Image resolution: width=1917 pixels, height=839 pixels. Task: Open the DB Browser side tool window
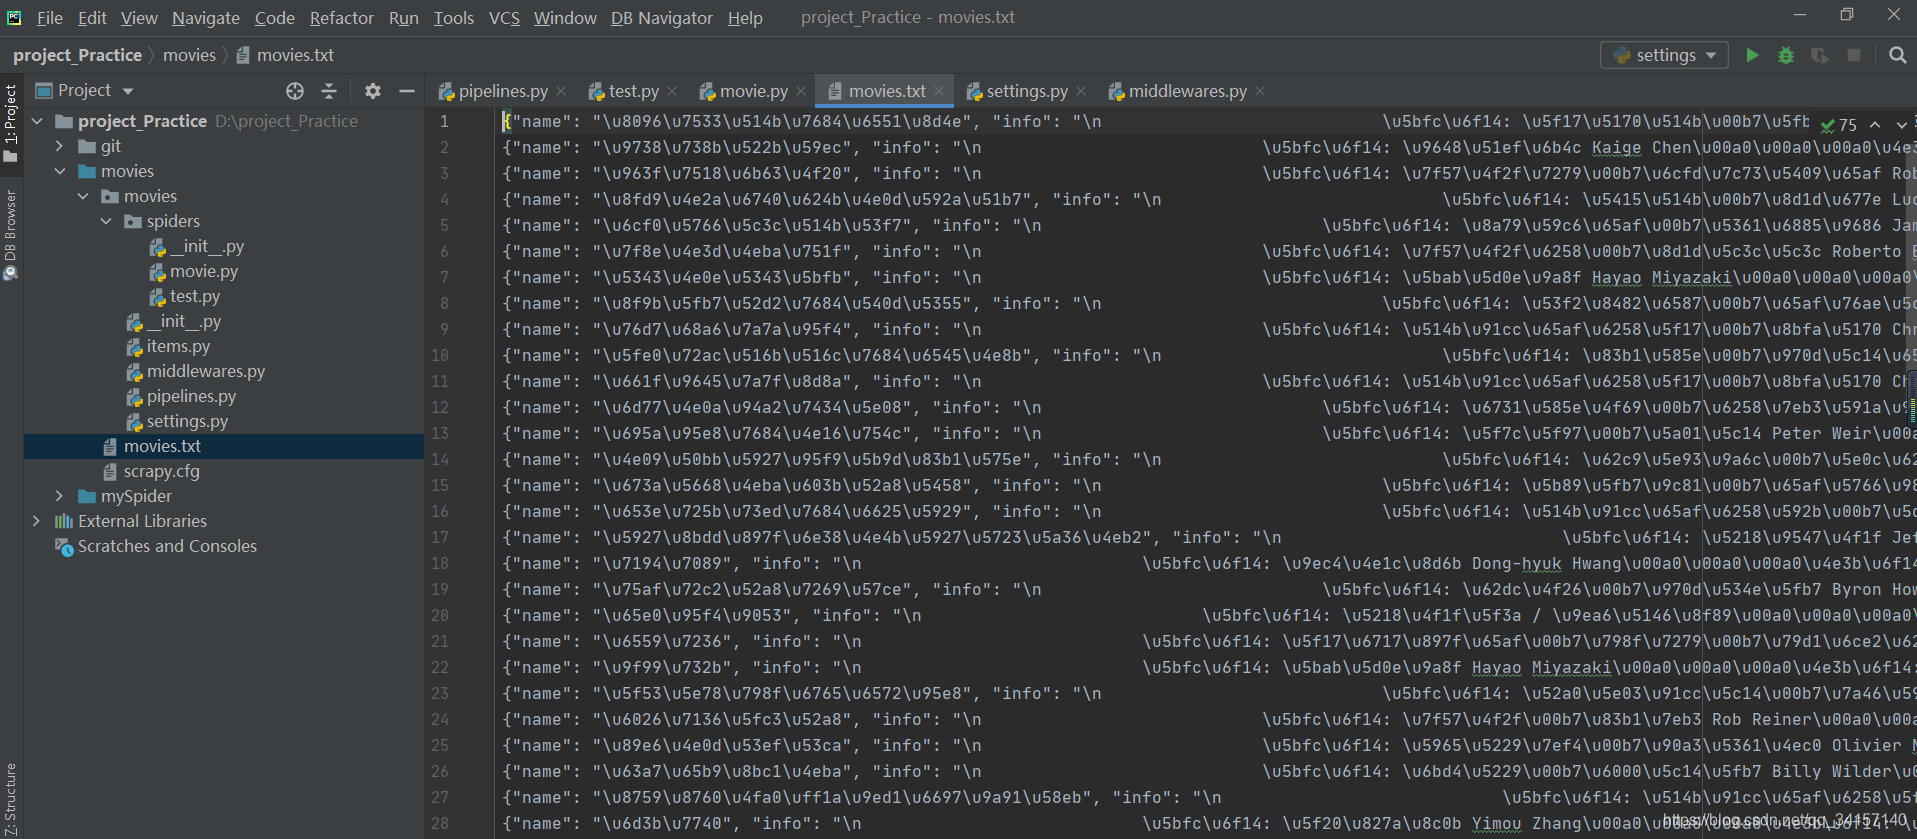click(x=11, y=234)
